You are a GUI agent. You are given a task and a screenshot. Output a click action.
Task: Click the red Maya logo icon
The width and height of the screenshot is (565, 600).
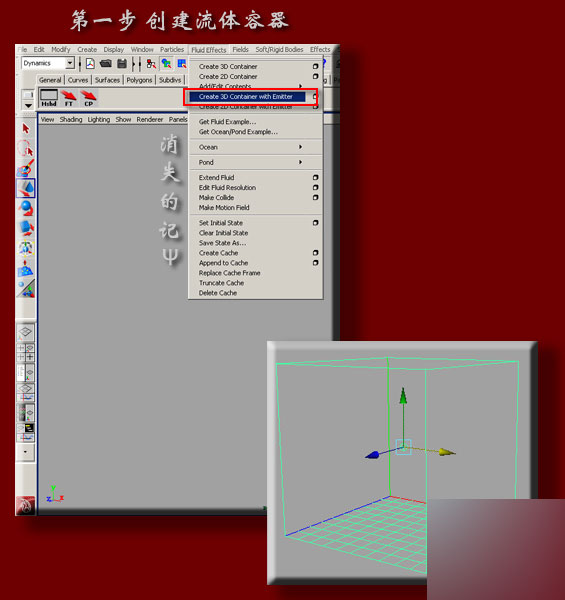pyautogui.click(x=25, y=505)
